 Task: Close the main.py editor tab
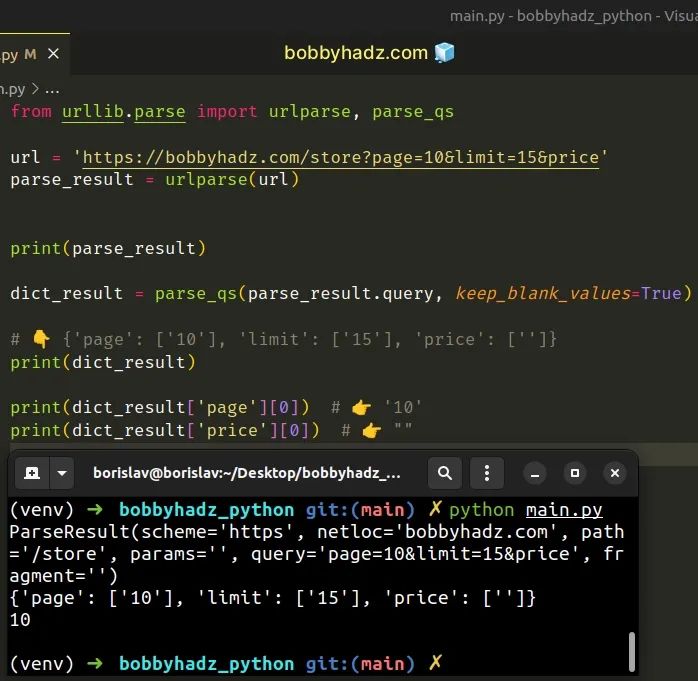53,54
